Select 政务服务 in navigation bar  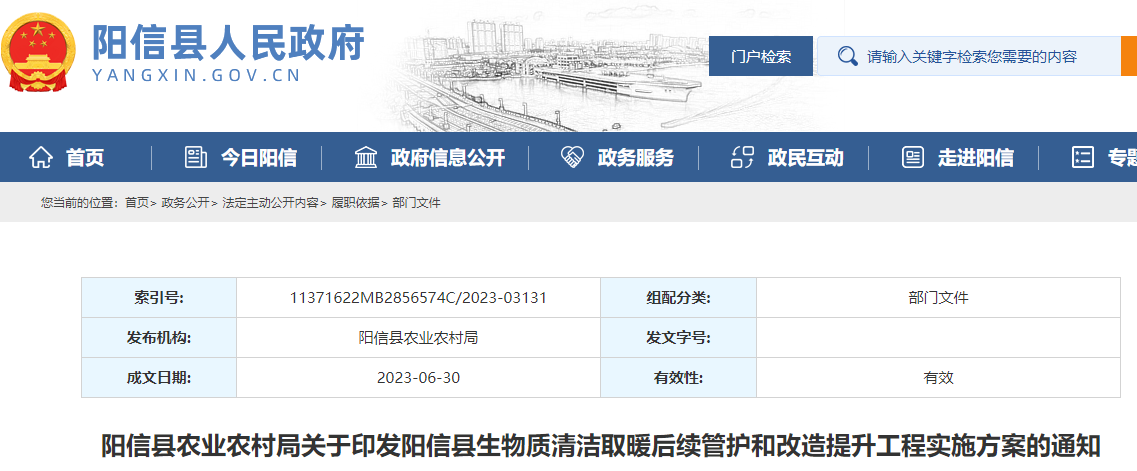point(635,157)
